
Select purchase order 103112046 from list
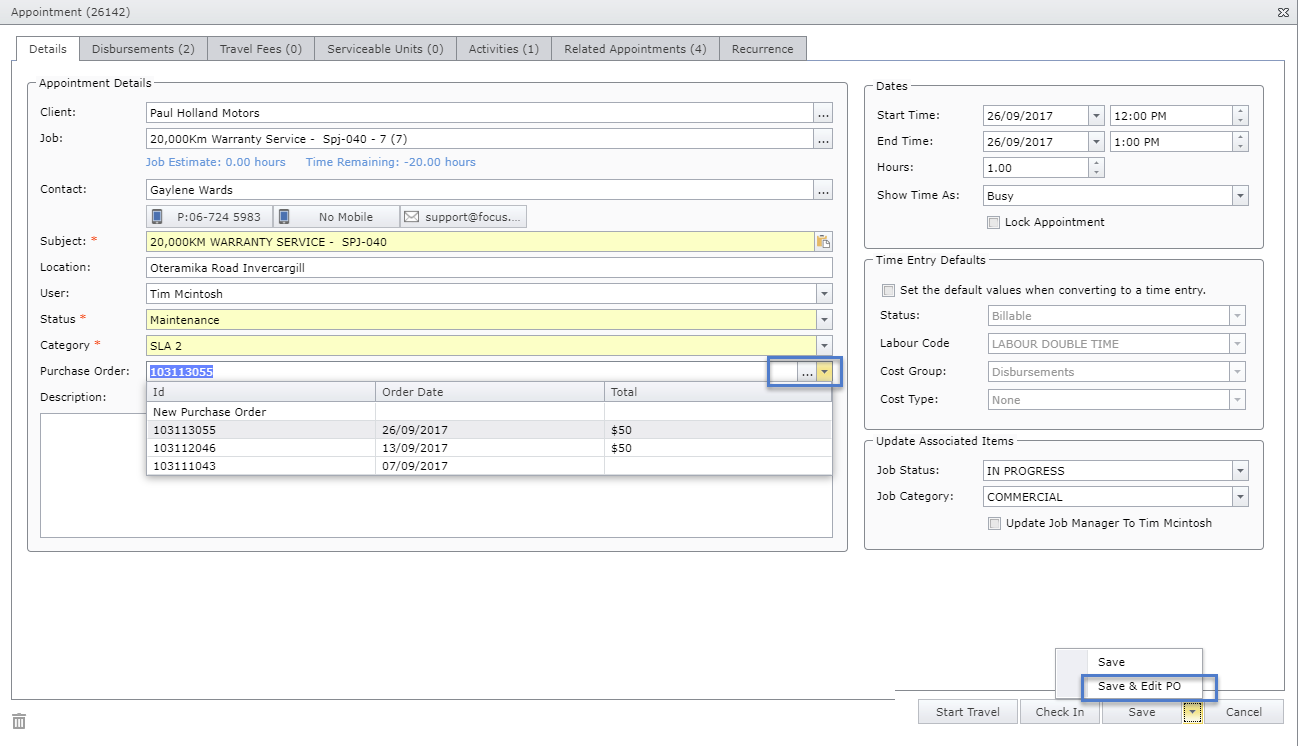[184, 448]
